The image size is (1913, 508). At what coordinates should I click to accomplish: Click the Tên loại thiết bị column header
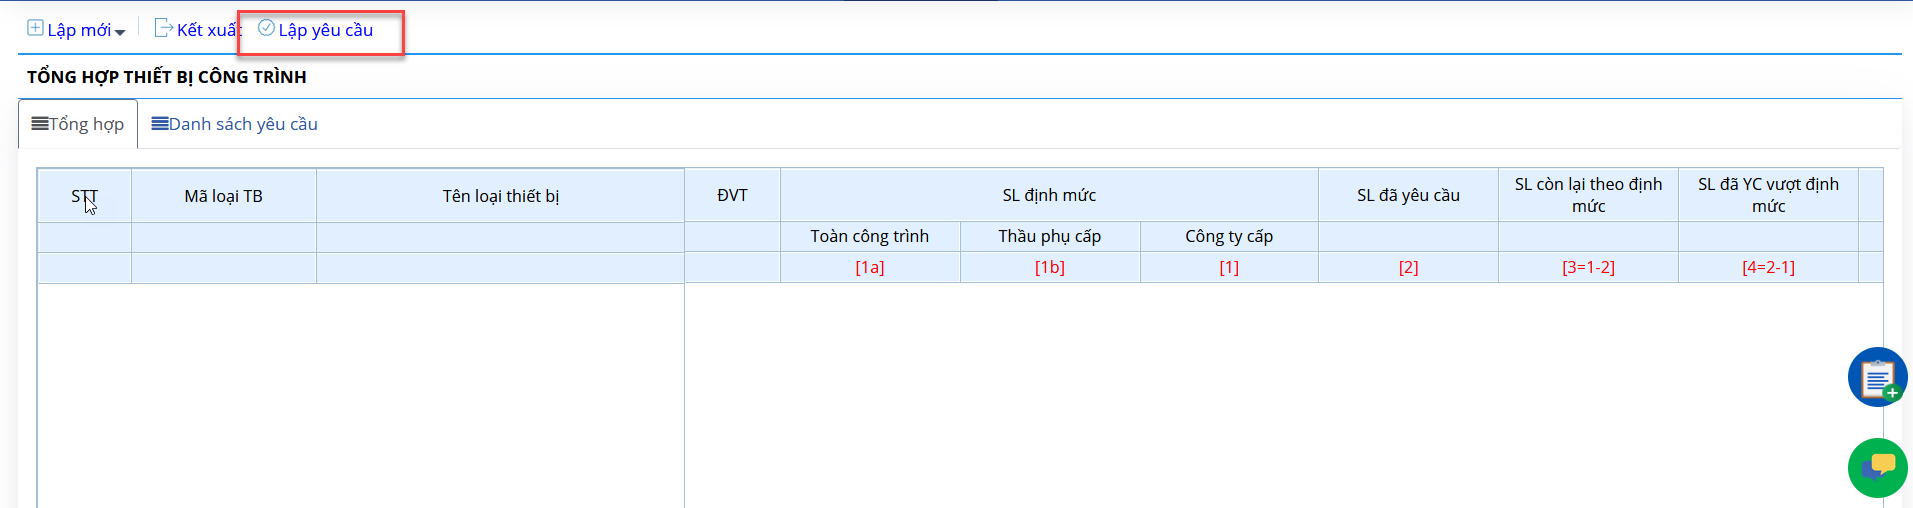500,196
